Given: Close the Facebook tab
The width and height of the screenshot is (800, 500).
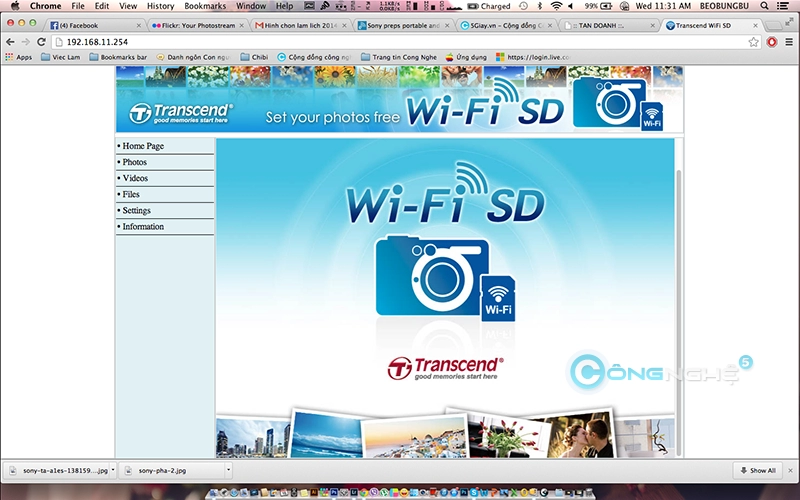Looking at the screenshot, I should [x=138, y=26].
